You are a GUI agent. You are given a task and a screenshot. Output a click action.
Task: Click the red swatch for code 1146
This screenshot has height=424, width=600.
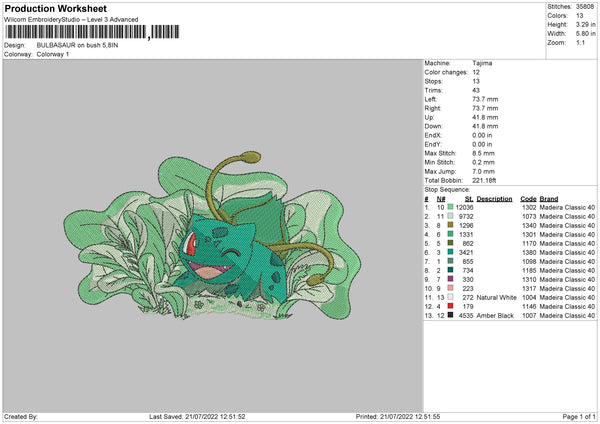pyautogui.click(x=451, y=307)
